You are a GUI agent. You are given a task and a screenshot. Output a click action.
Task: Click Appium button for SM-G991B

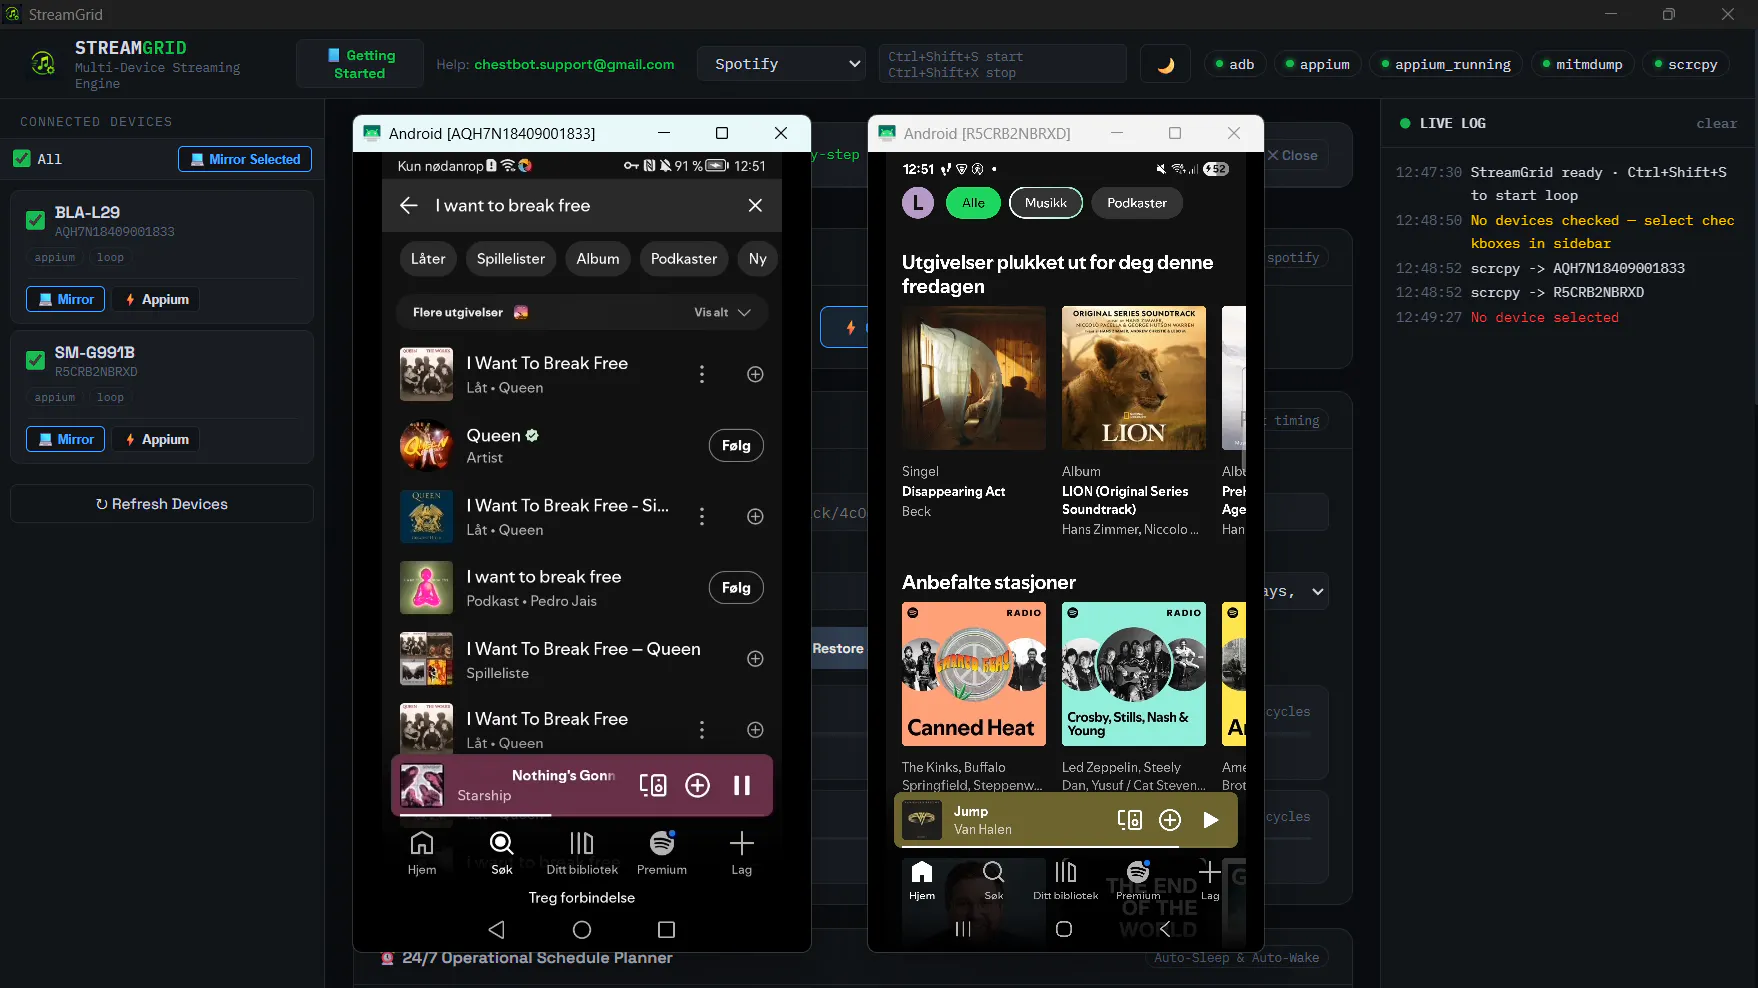156,439
